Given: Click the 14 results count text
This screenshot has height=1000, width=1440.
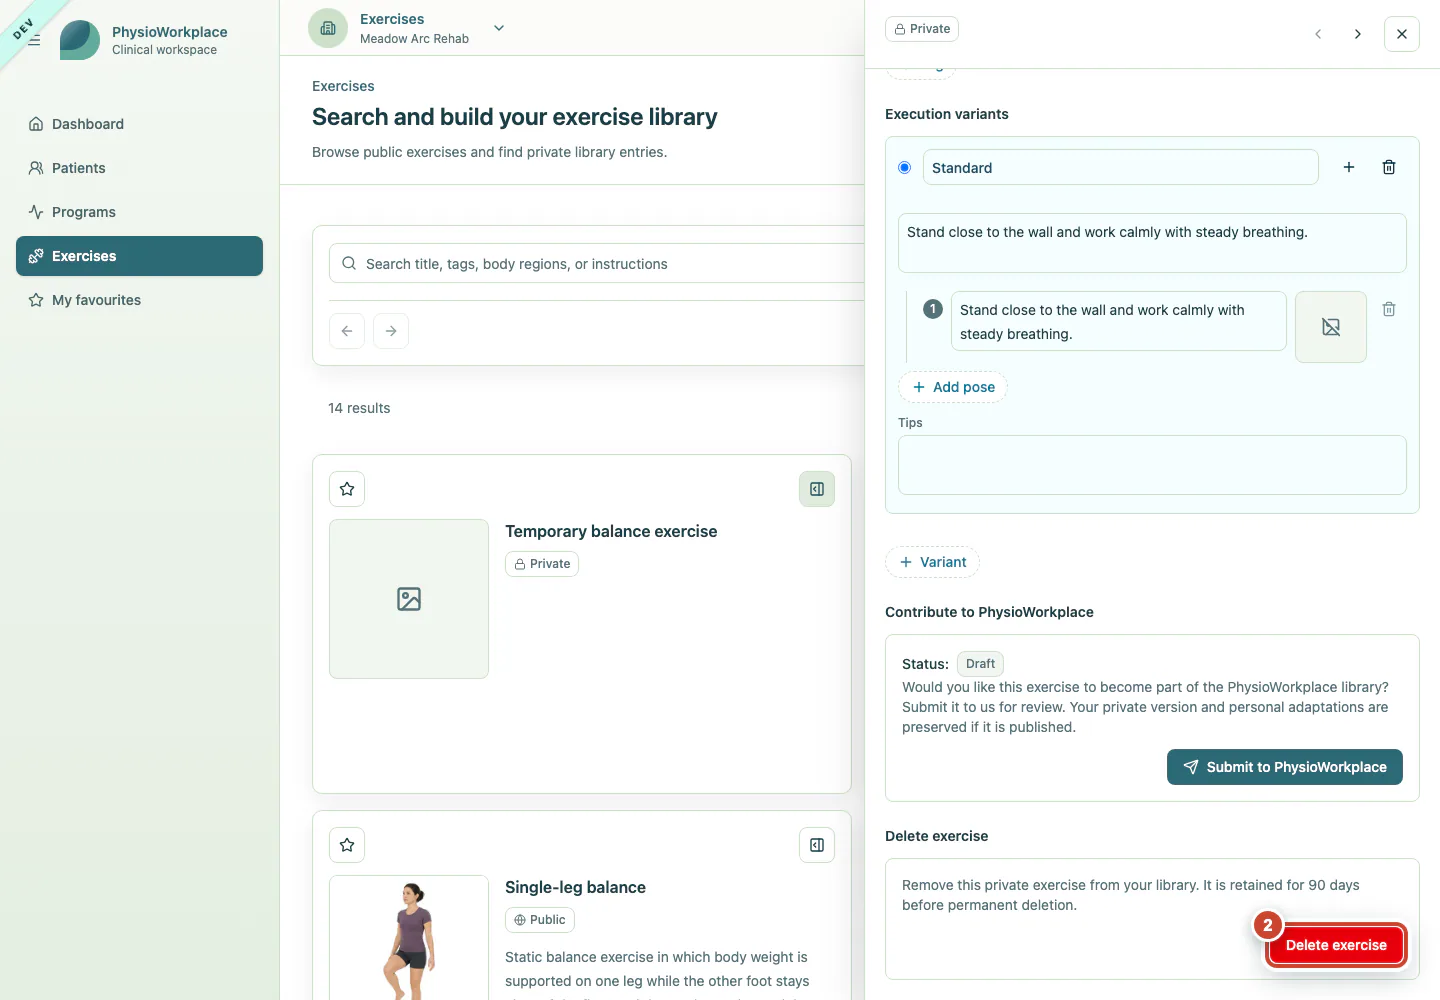Looking at the screenshot, I should 359,408.
